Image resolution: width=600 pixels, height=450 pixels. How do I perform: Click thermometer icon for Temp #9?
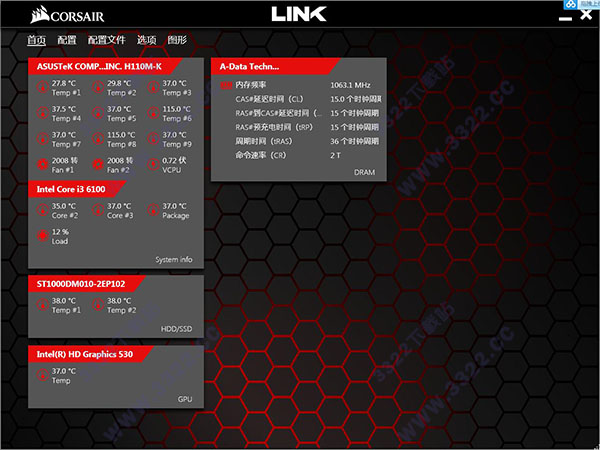click(153, 139)
